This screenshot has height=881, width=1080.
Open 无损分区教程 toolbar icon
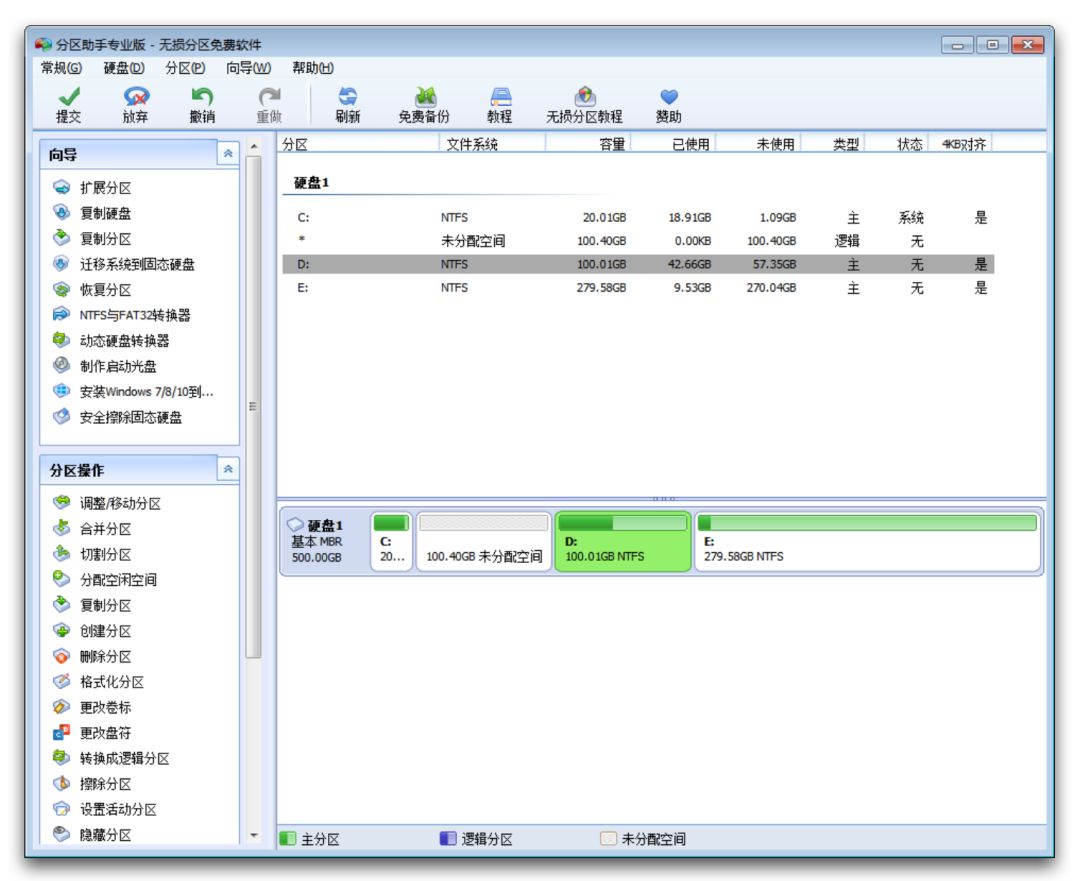[x=585, y=97]
